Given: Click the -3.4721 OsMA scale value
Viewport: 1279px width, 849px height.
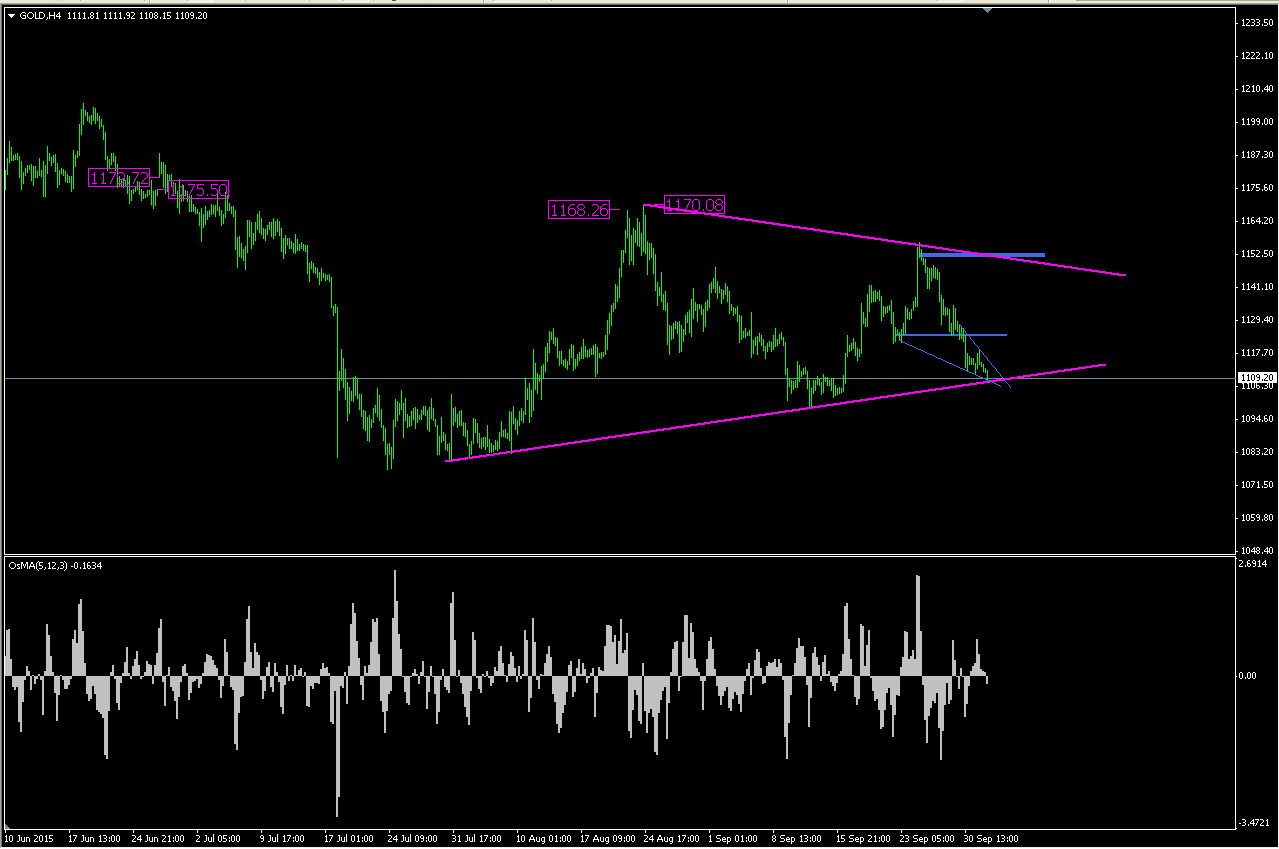Looking at the screenshot, I should (x=1254, y=822).
